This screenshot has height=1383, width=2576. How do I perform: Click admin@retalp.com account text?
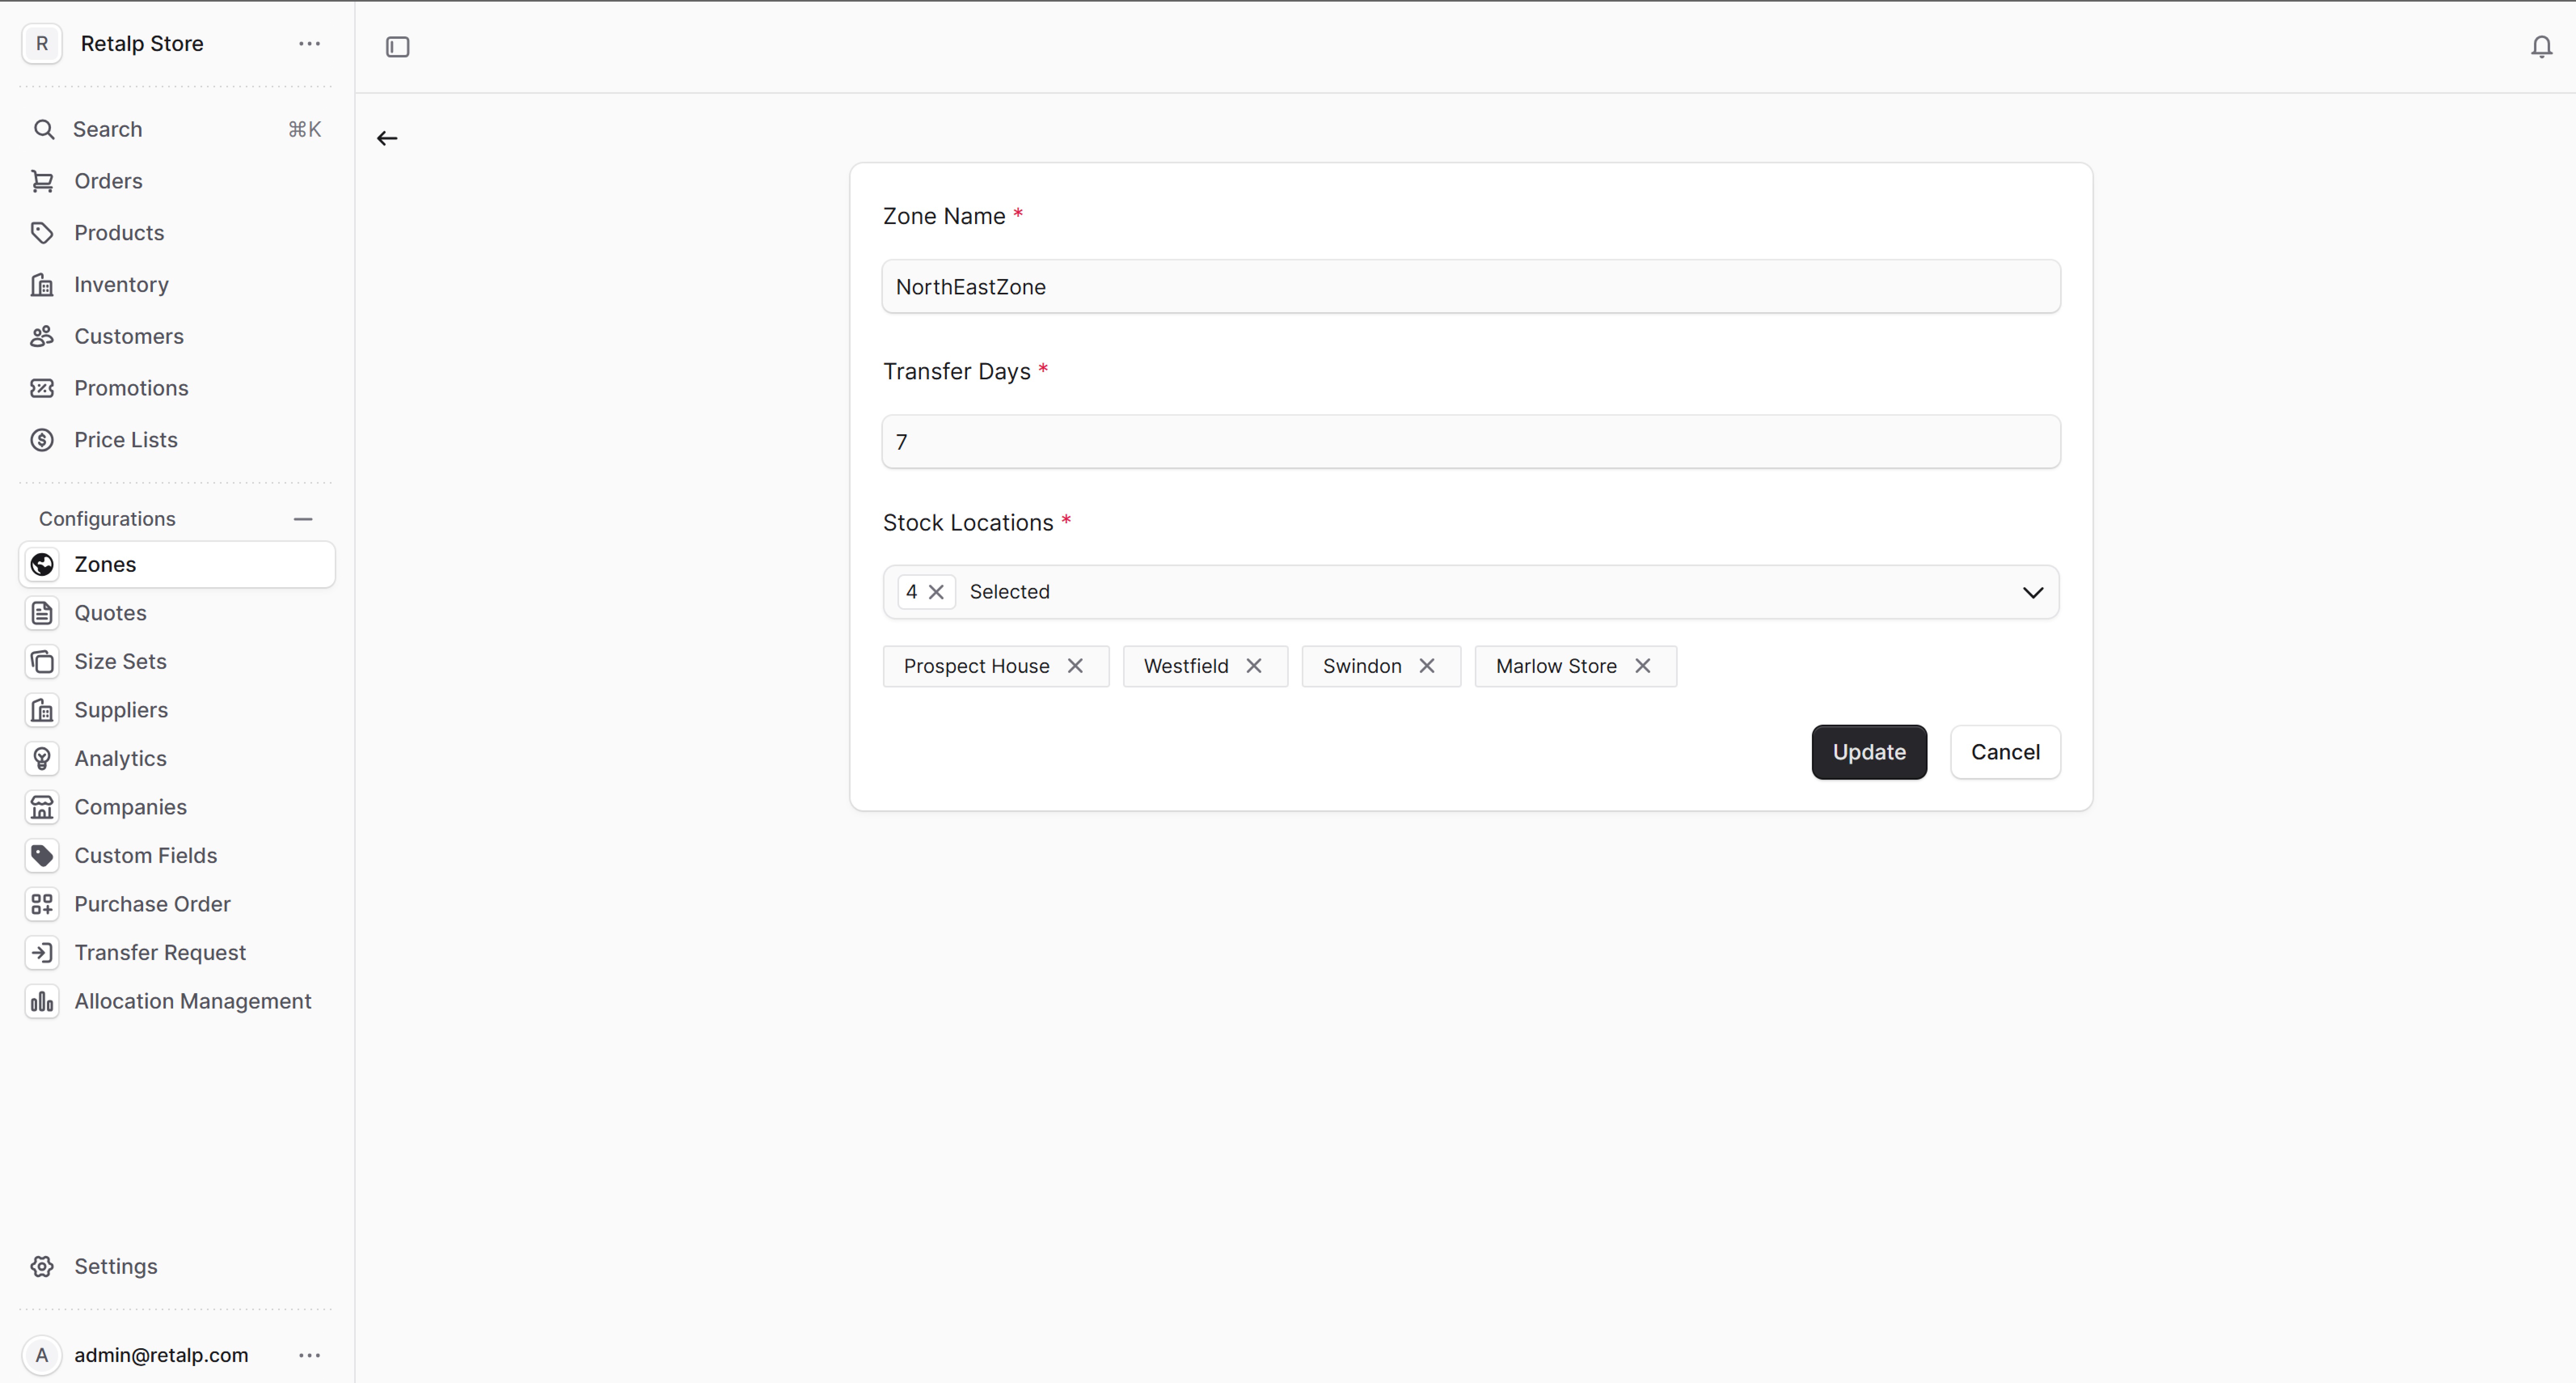(x=161, y=1355)
